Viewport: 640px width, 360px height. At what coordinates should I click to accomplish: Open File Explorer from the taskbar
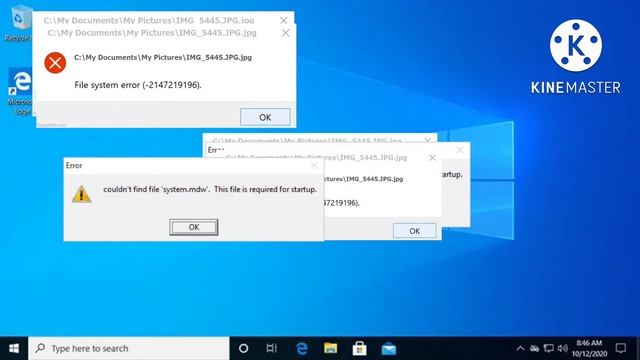(x=330, y=348)
